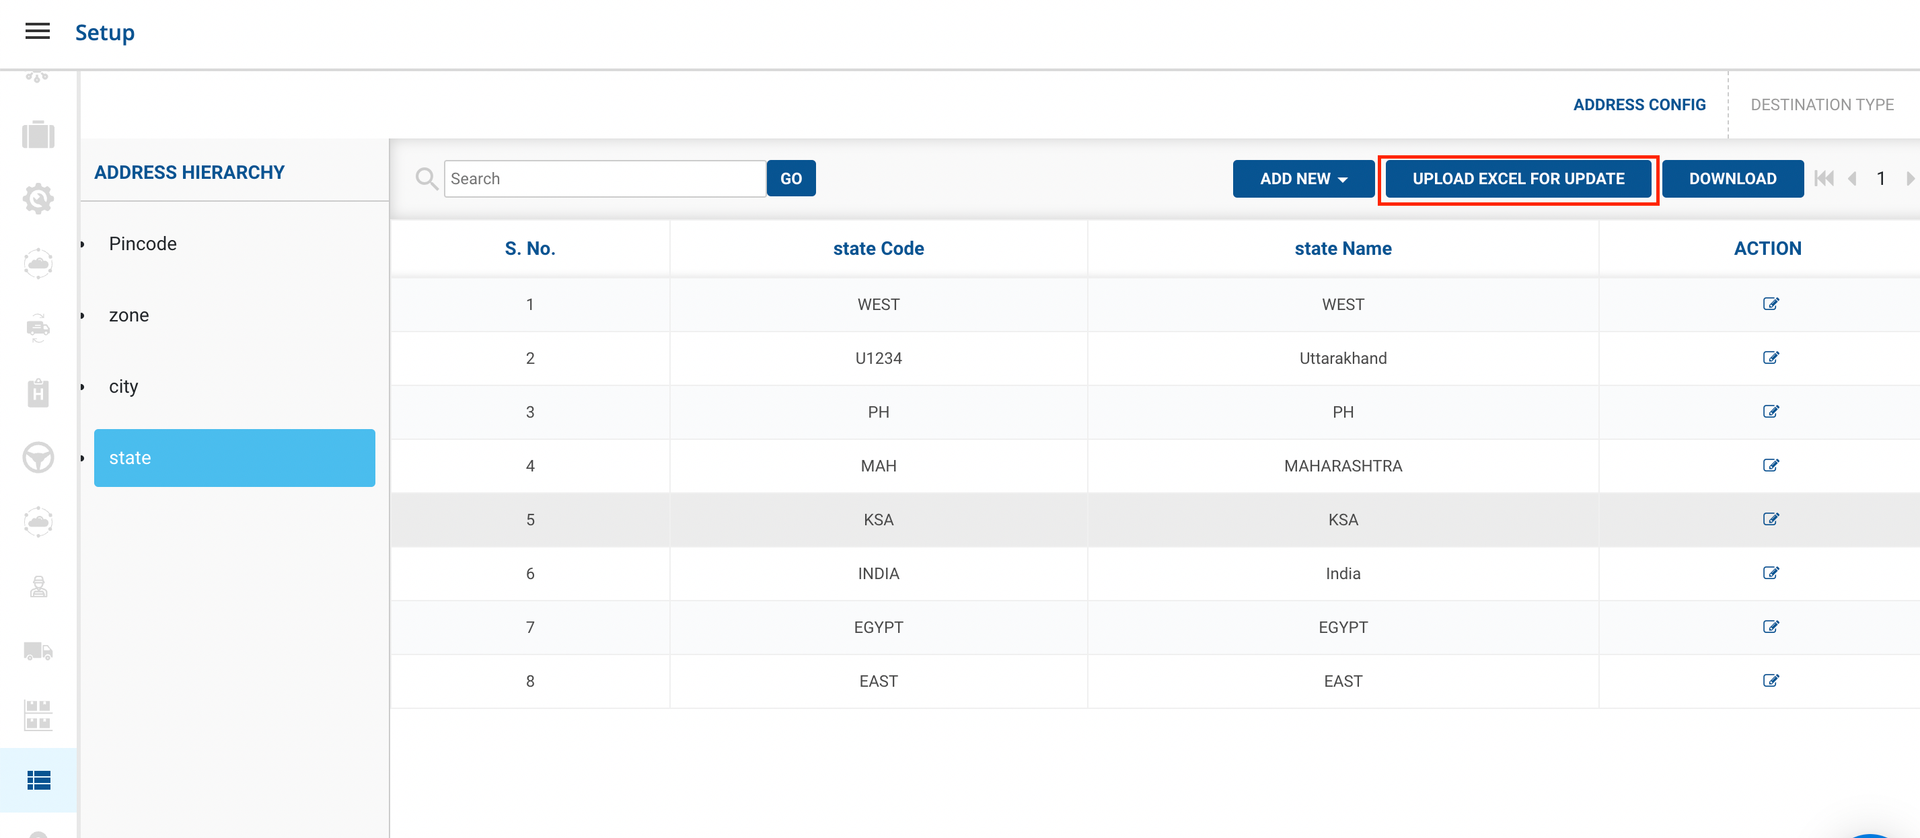Select zone in Address Hierarchy
1920x838 pixels.
pos(129,315)
